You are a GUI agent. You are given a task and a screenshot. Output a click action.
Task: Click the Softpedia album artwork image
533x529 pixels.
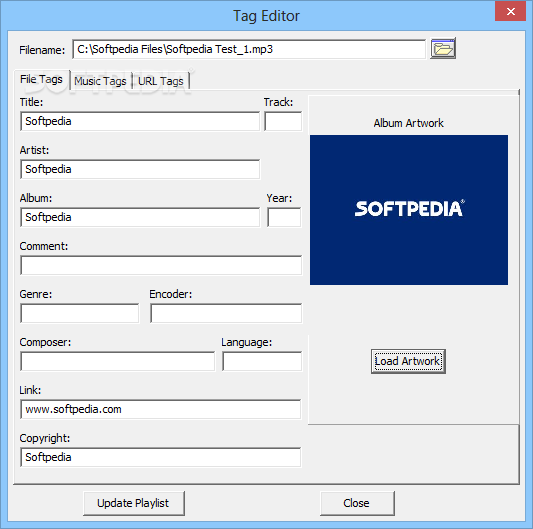click(x=409, y=210)
